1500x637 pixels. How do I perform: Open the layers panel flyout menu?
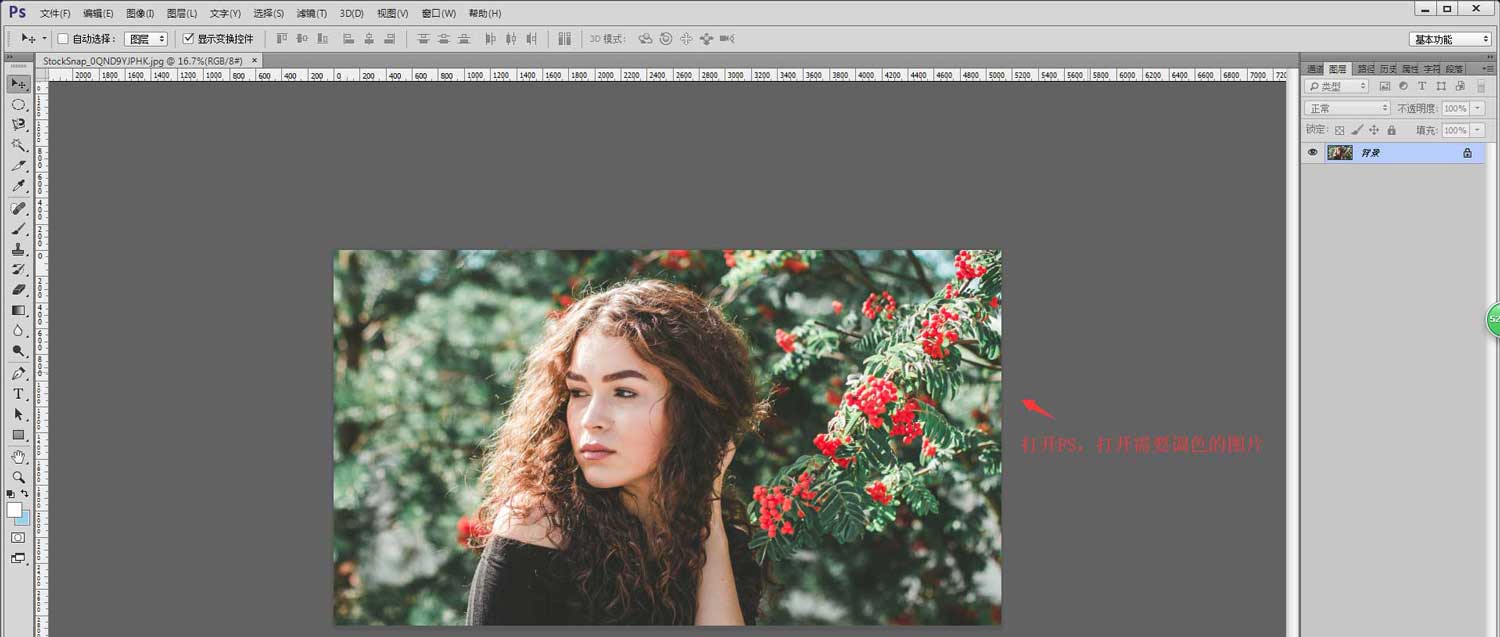1490,69
